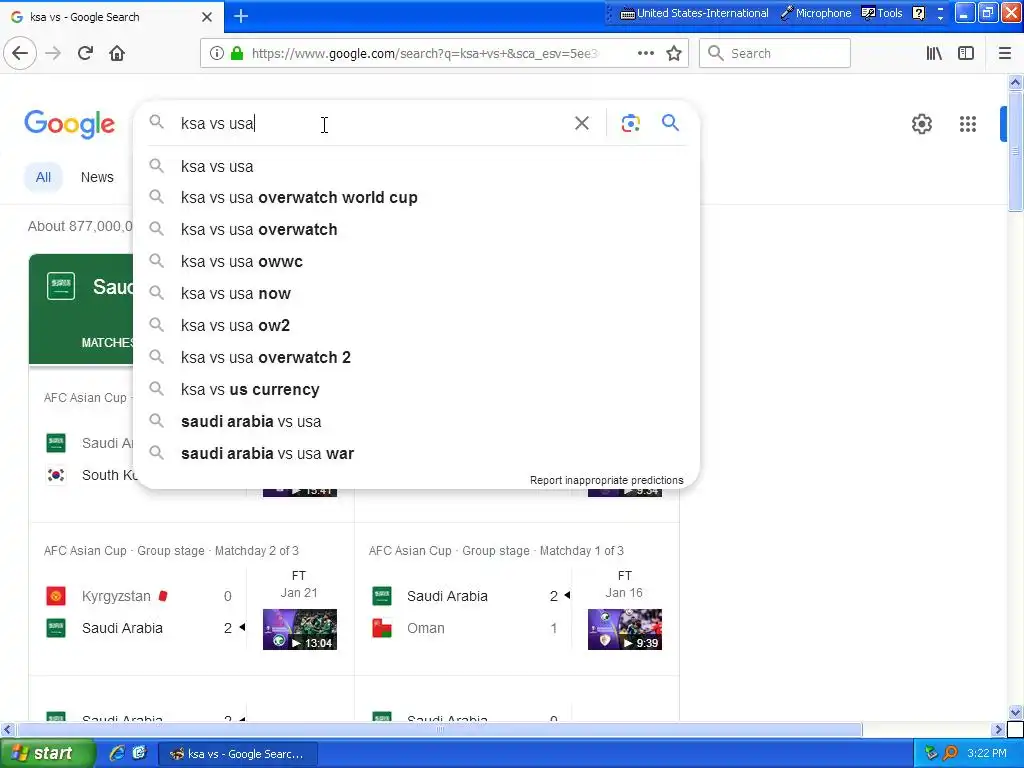This screenshot has width=1024, height=768.
Task: Click the second quick launch browser icon
Action: pos(139,753)
